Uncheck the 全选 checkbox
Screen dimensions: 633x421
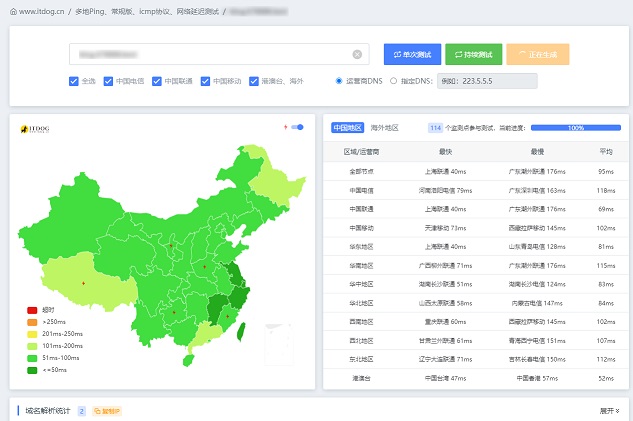(x=73, y=81)
